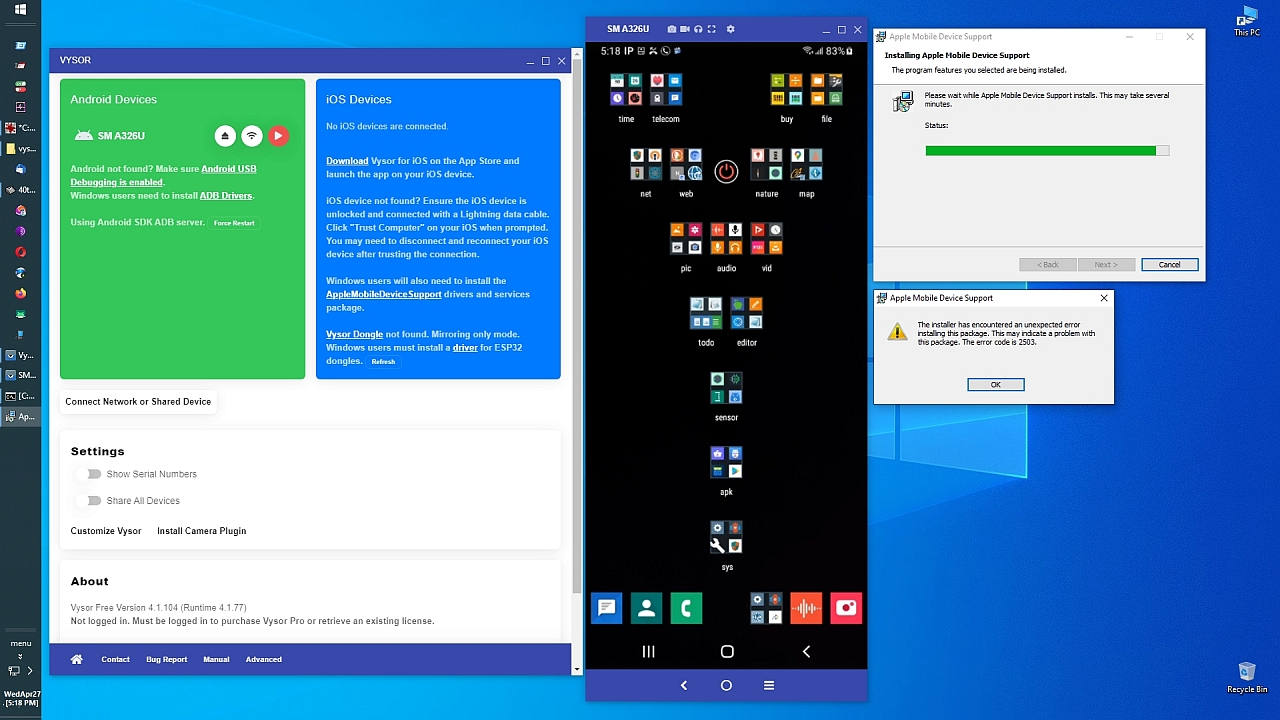Click Install Camera Plugin
The width and height of the screenshot is (1280, 720).
pyautogui.click(x=201, y=531)
